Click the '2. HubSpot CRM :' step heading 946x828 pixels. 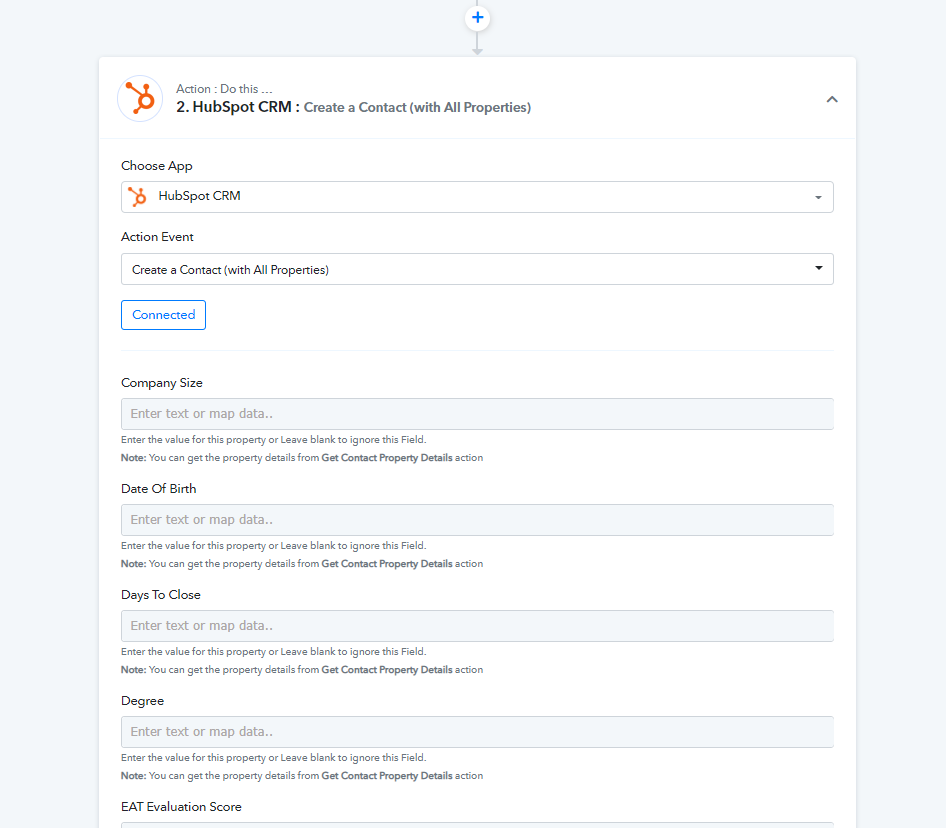point(238,107)
